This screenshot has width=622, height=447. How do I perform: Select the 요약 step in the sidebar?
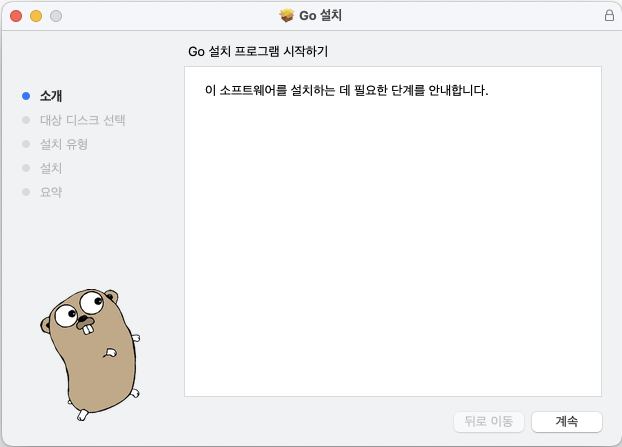51,192
